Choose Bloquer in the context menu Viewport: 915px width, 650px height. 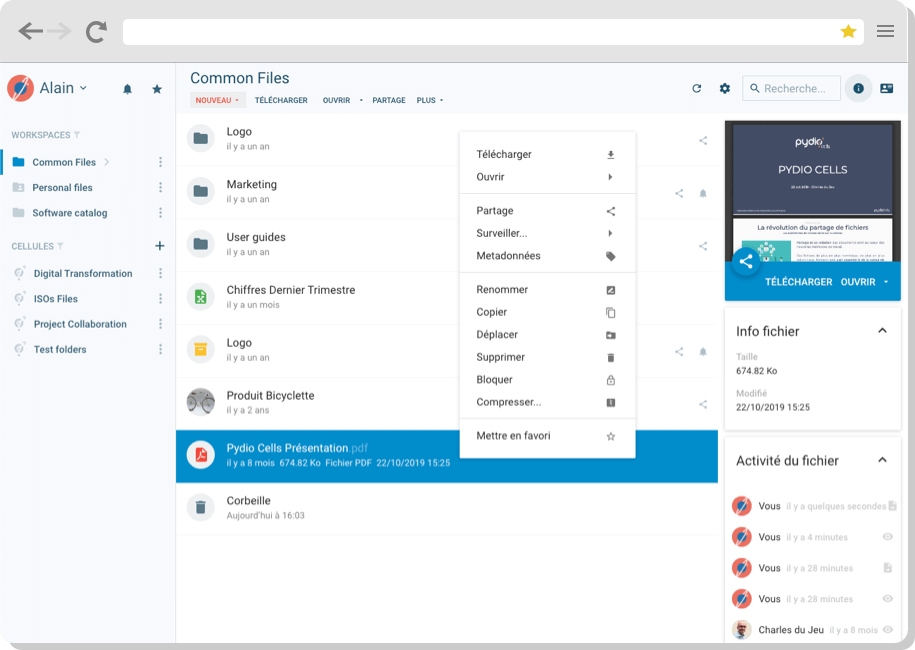coord(547,380)
